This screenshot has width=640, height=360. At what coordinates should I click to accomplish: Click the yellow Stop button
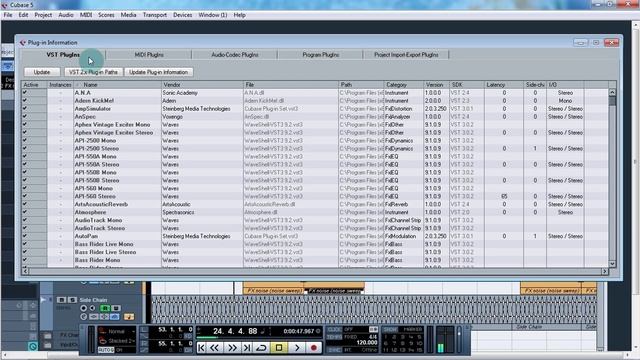[x=279, y=347]
